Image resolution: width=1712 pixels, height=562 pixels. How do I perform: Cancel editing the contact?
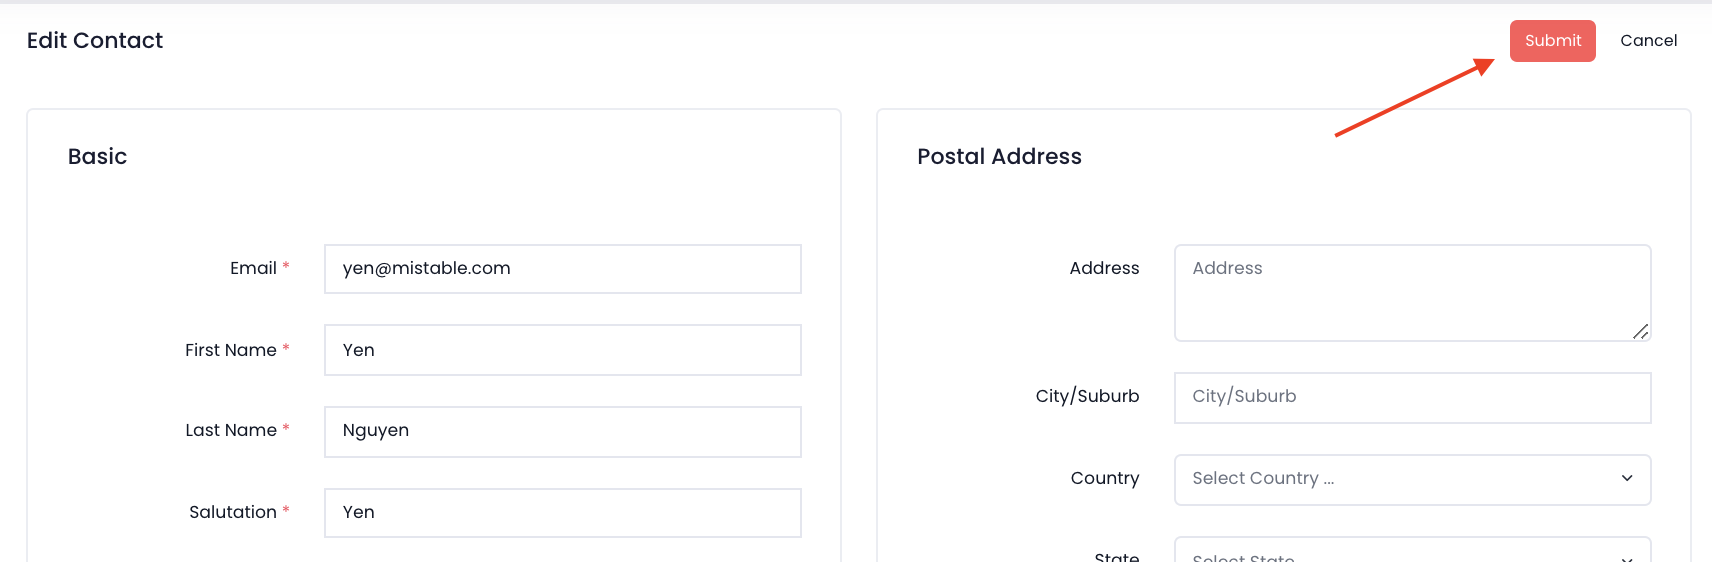(1648, 41)
